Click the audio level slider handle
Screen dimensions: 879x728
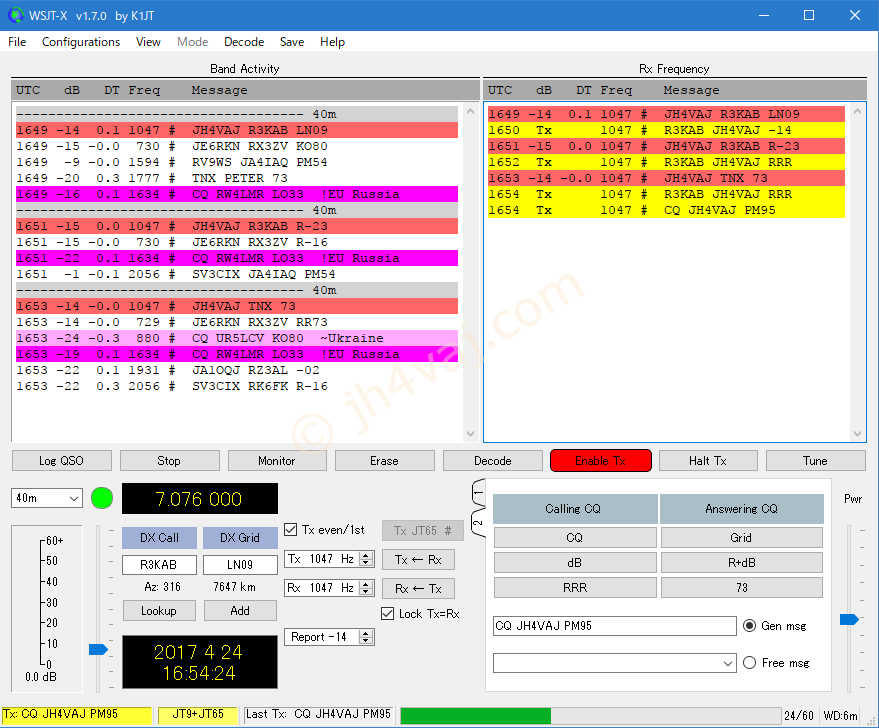(98, 650)
